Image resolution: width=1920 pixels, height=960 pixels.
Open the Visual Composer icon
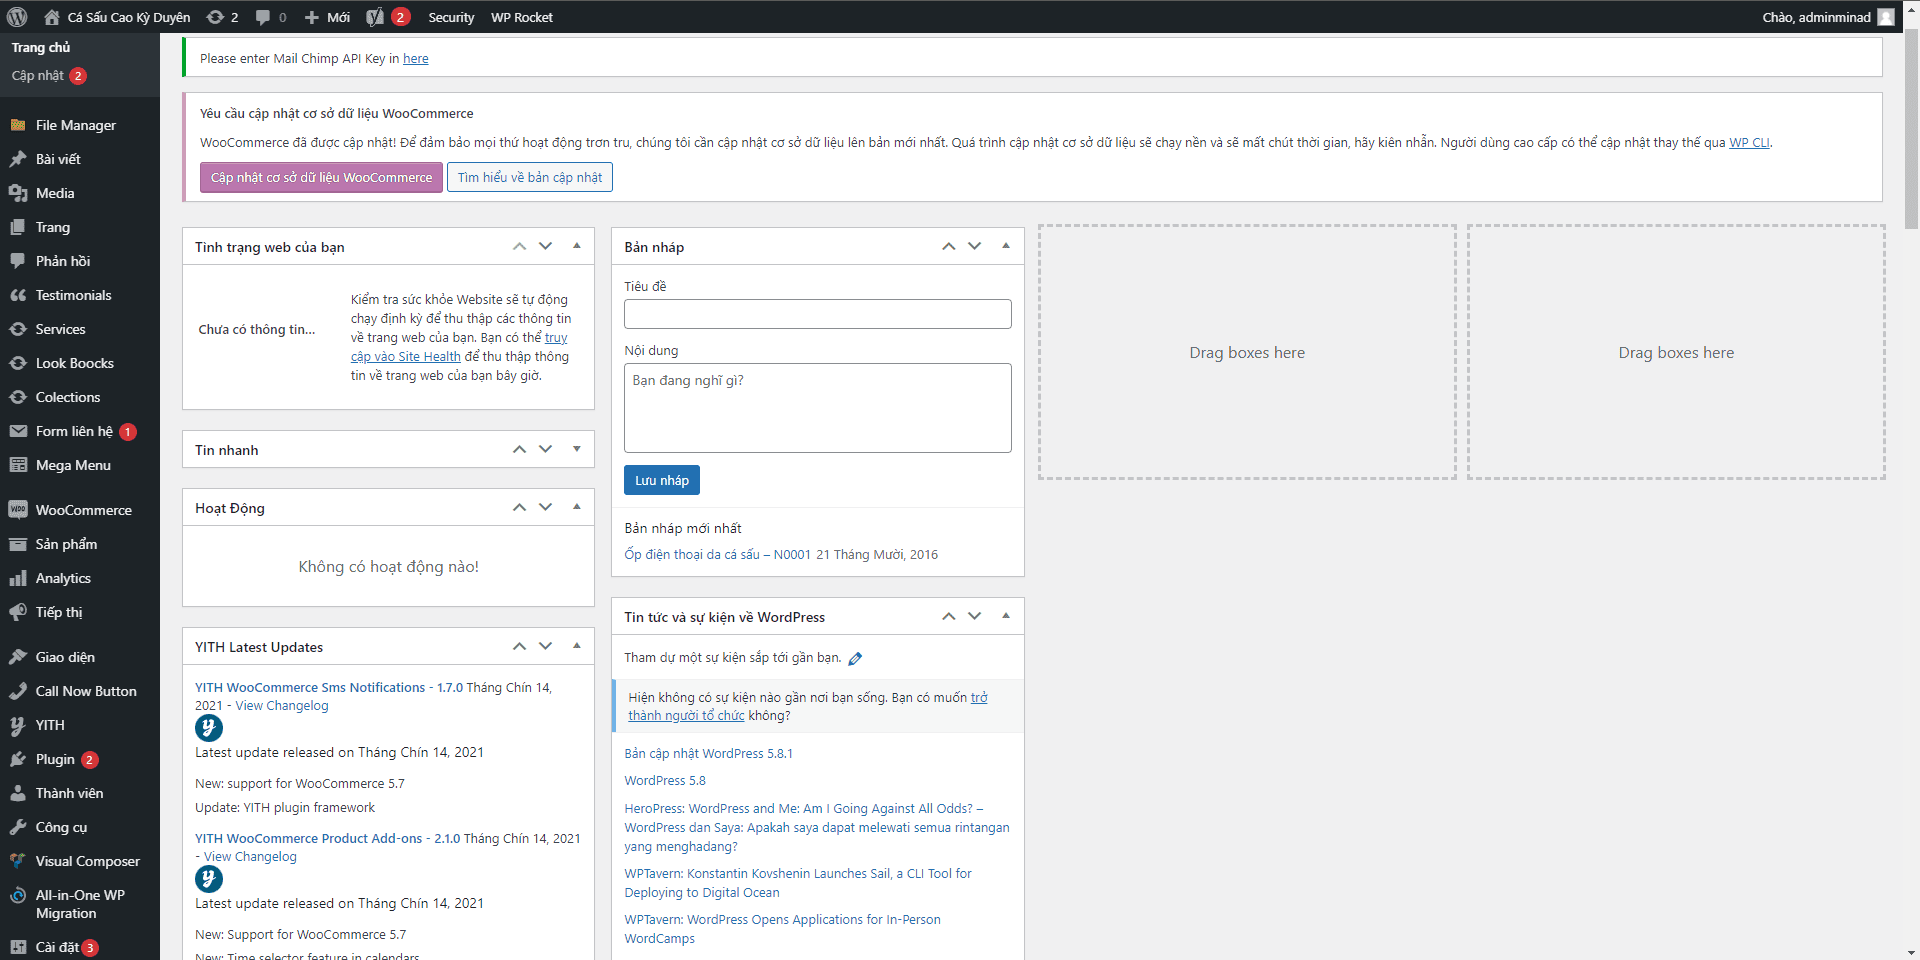click(x=18, y=861)
